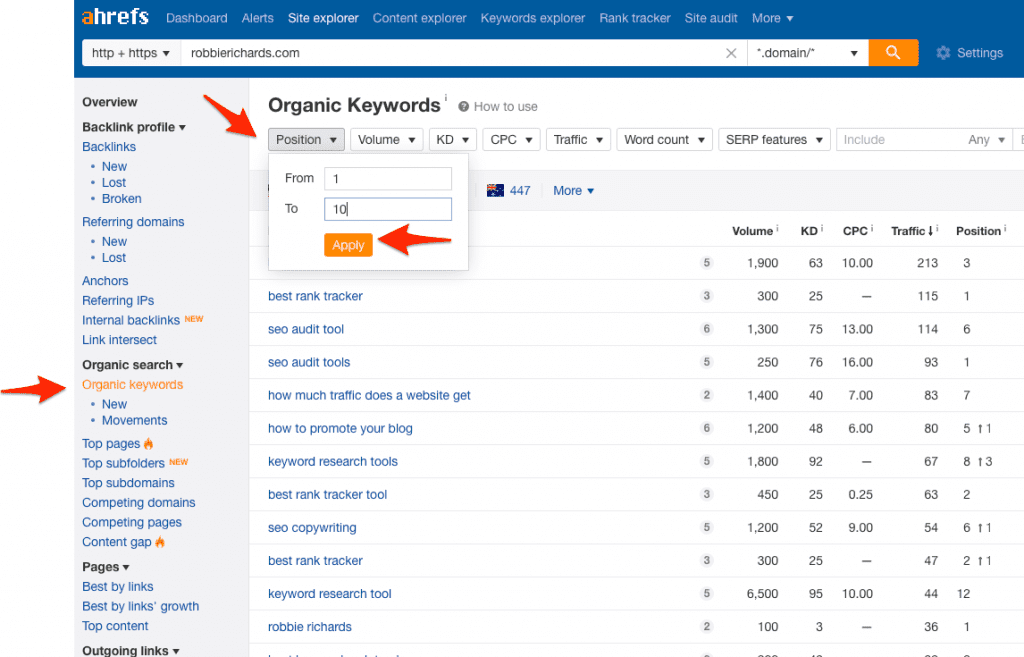1024x657 pixels.
Task: Open the SERP features filter dropdown
Action: (774, 140)
